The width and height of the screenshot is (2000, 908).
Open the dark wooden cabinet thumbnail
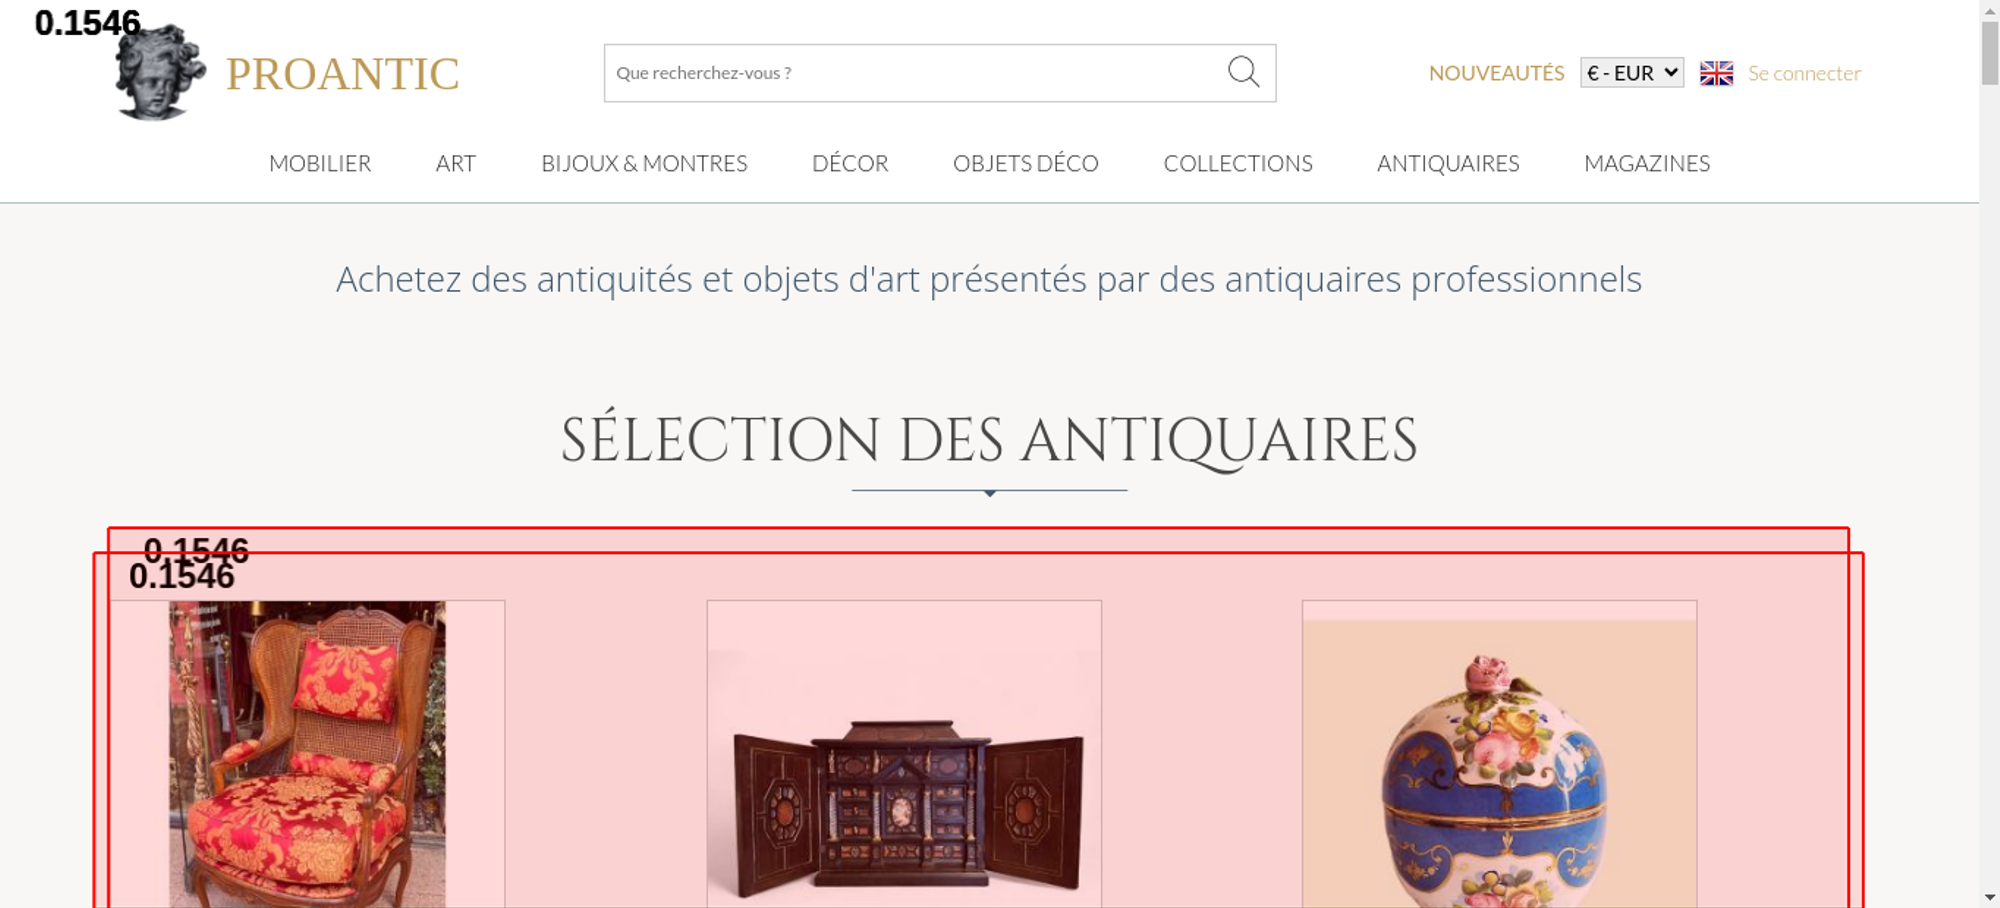click(x=904, y=754)
